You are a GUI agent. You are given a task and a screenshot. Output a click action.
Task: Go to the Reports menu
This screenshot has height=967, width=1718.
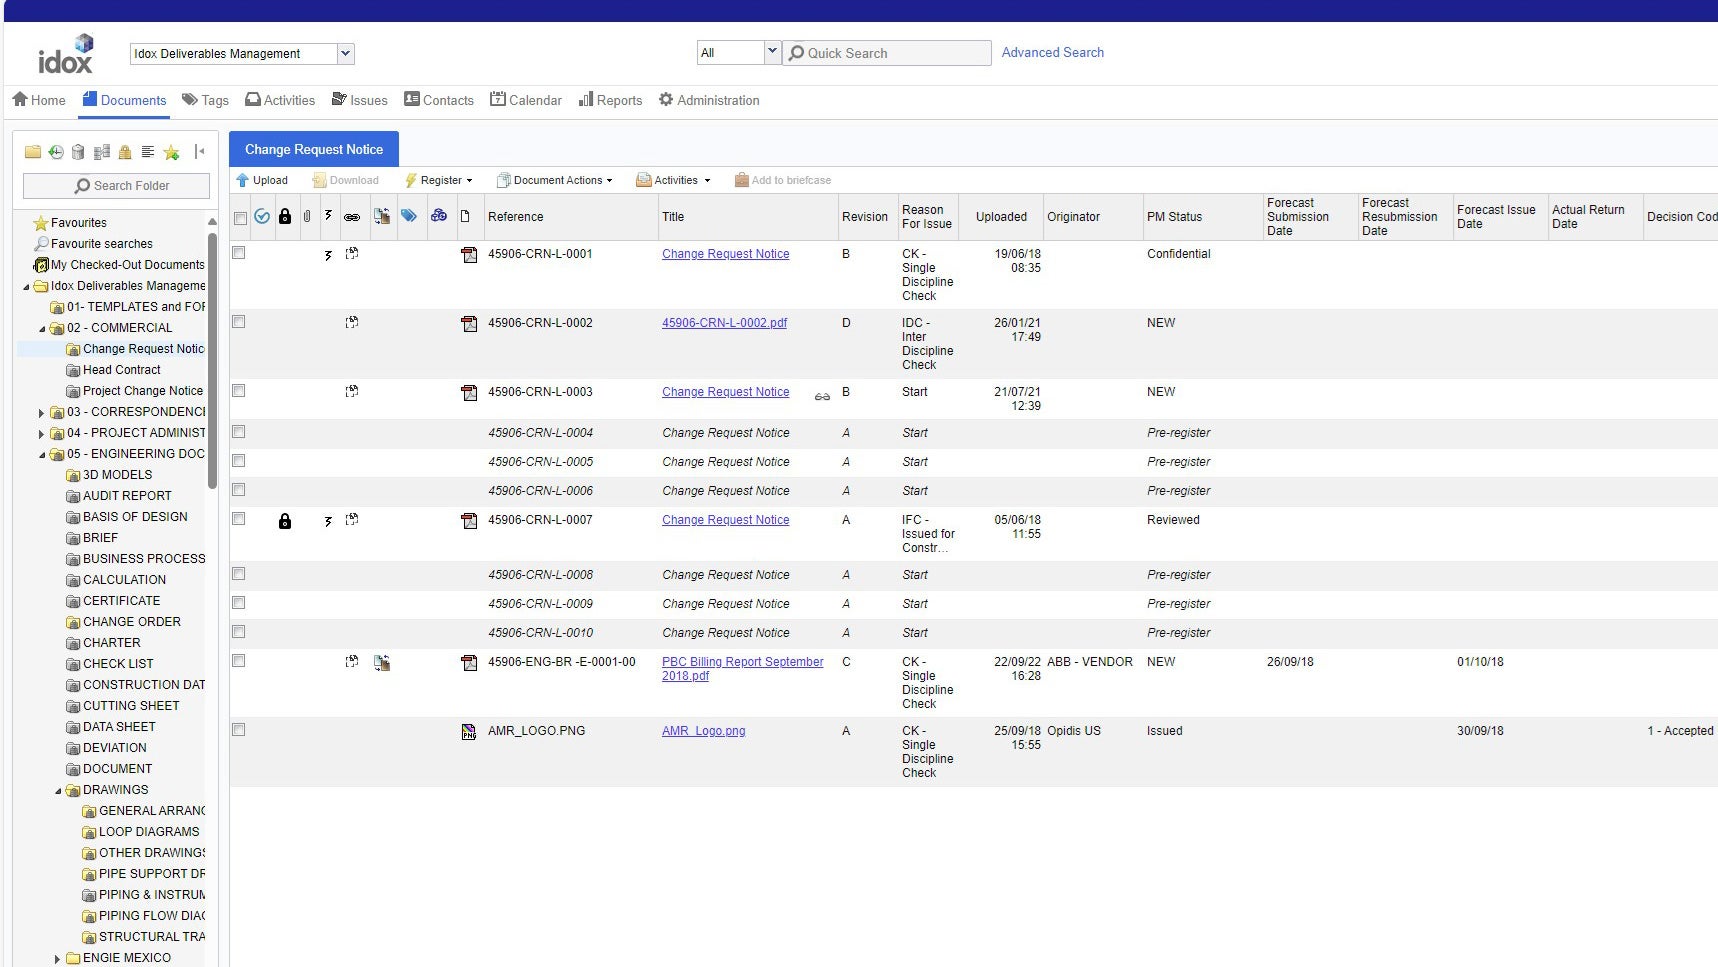pyautogui.click(x=610, y=100)
